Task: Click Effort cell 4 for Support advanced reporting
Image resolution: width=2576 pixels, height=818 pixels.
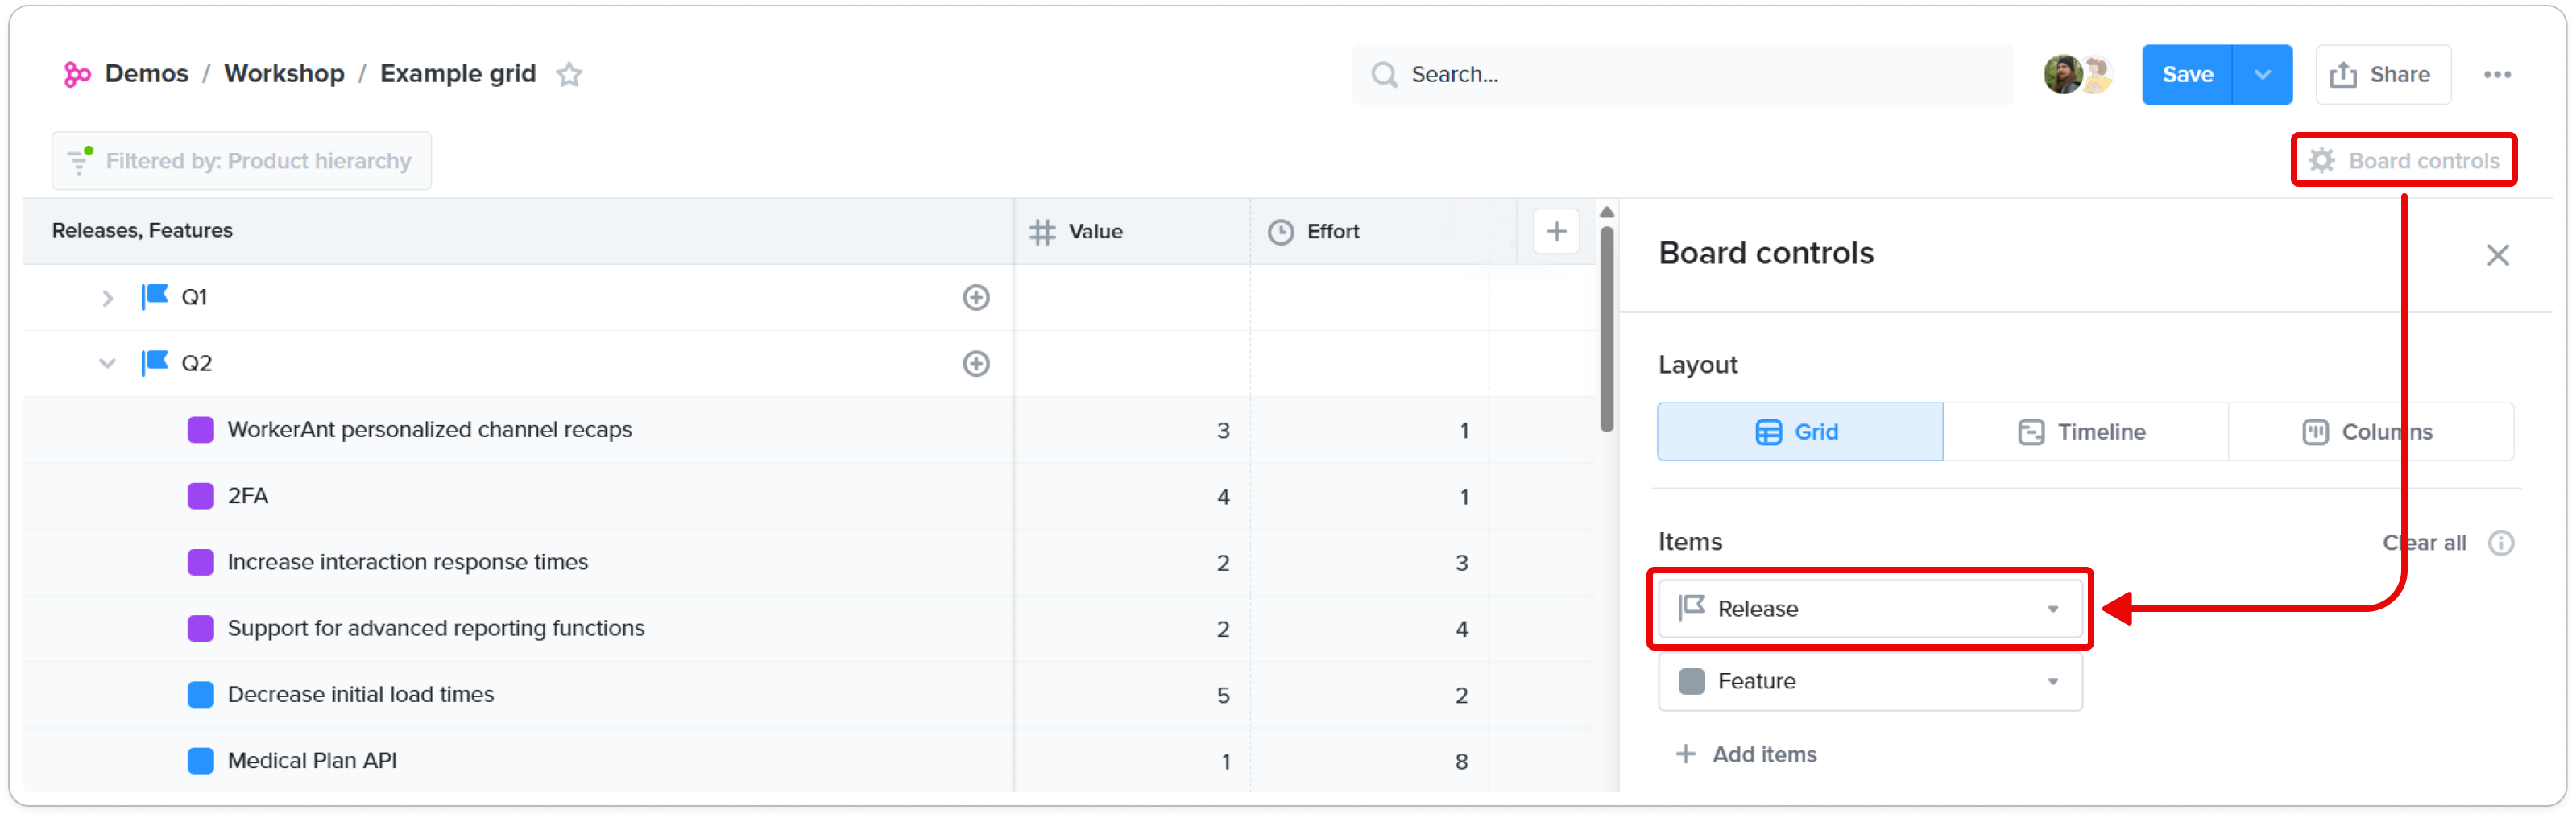Action: (x=1369, y=629)
